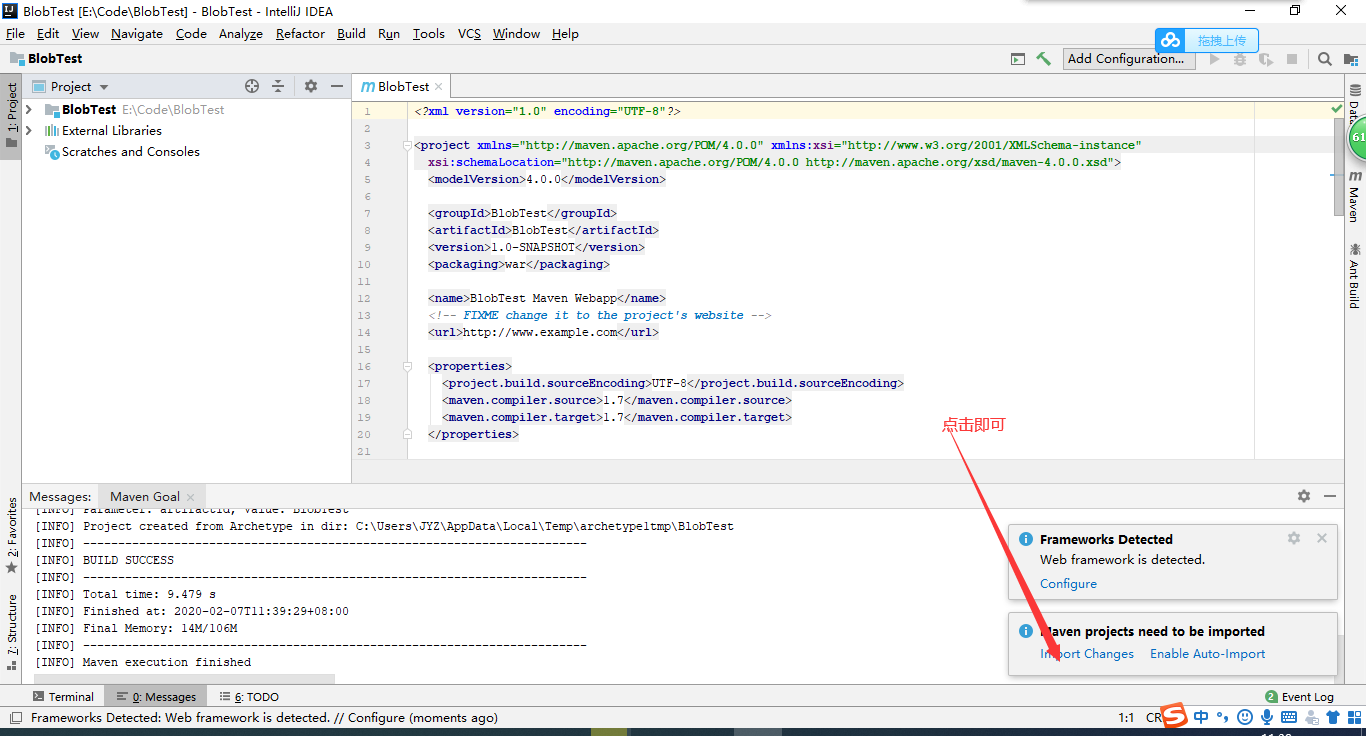Close the BlobTest editor tab
Screen dimensions: 1366x736
pyautogui.click(x=439, y=87)
